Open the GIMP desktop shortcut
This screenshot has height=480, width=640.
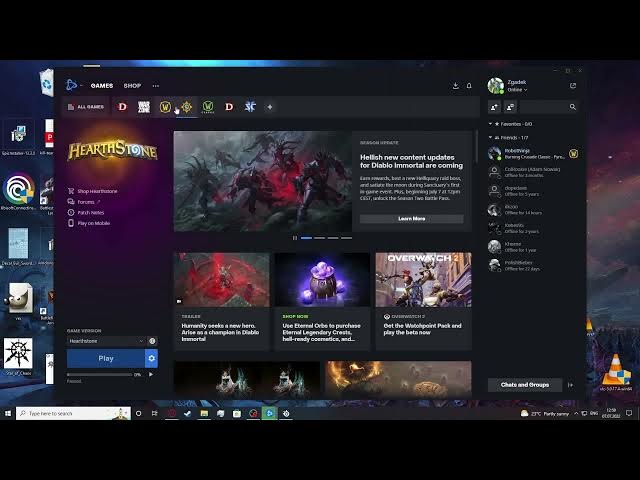click(18, 300)
